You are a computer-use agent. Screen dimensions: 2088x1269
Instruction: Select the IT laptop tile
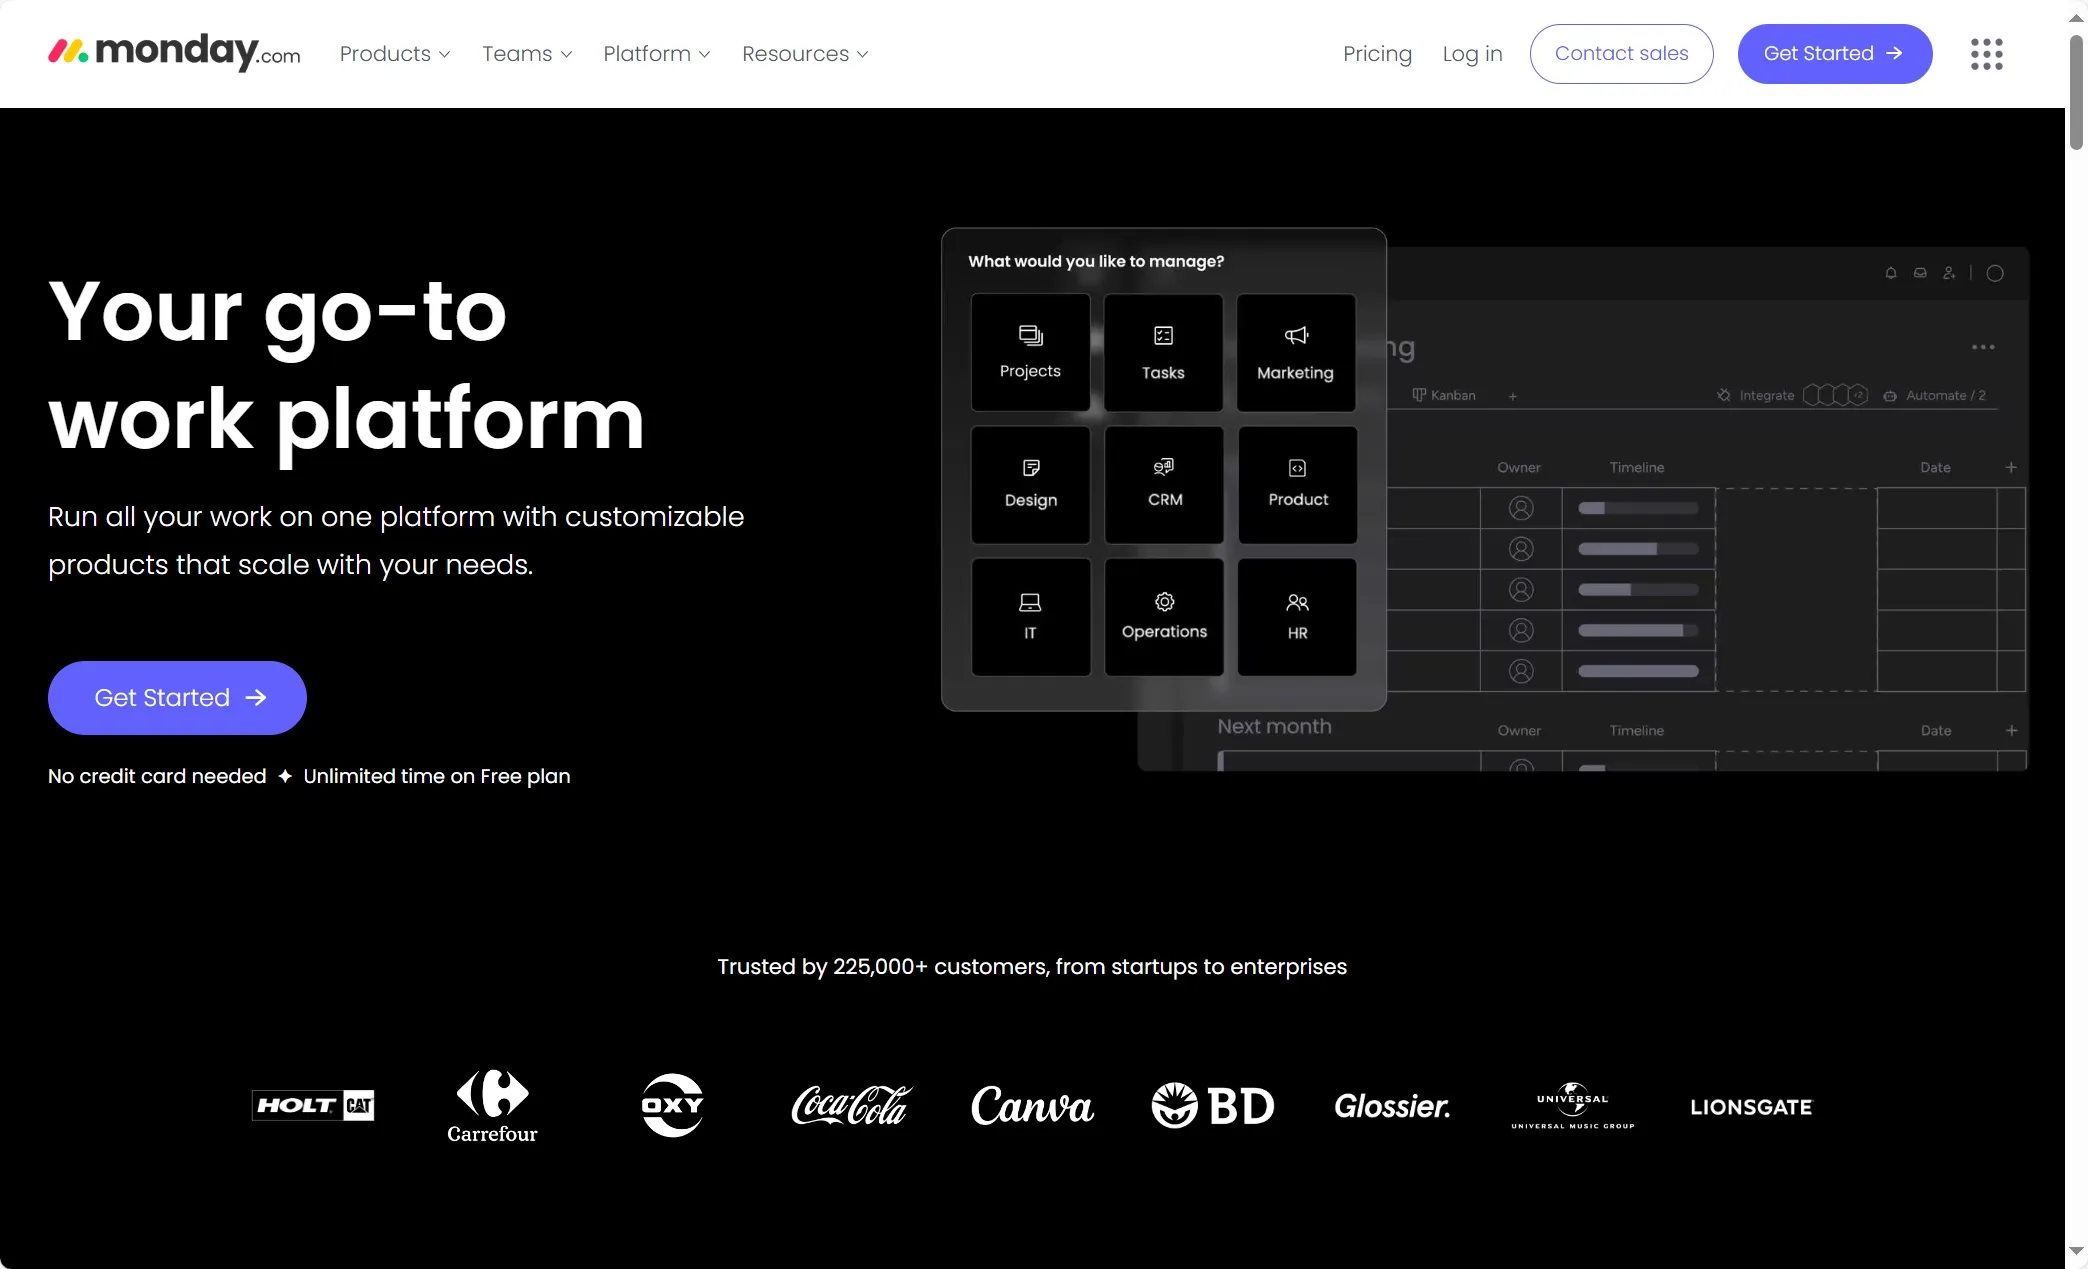click(x=1030, y=617)
